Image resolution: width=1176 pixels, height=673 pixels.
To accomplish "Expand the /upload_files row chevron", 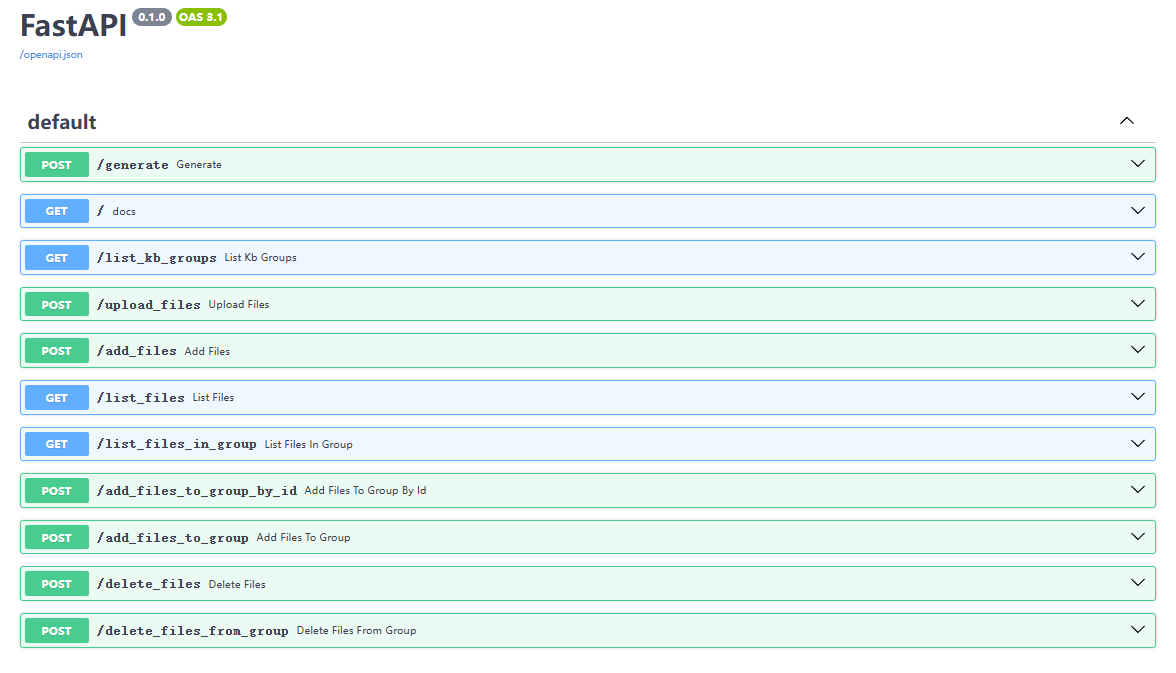I will pyautogui.click(x=1138, y=304).
